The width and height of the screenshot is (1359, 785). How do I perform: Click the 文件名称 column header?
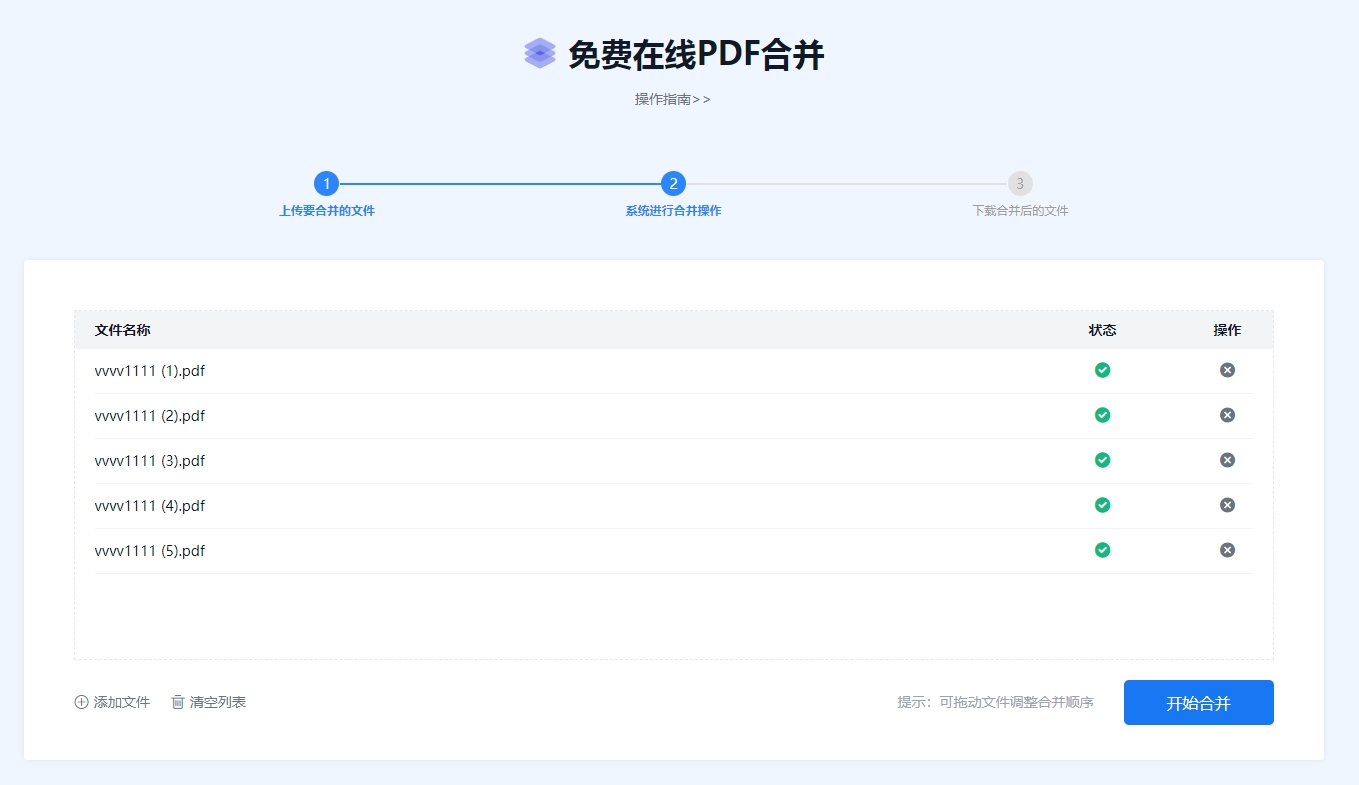coord(123,330)
